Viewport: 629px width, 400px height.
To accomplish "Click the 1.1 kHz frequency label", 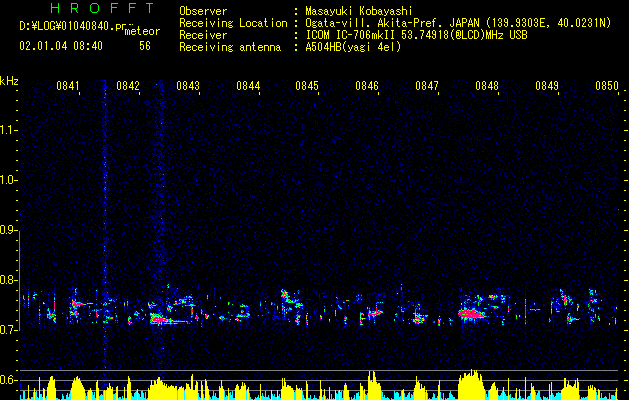I will (8, 130).
